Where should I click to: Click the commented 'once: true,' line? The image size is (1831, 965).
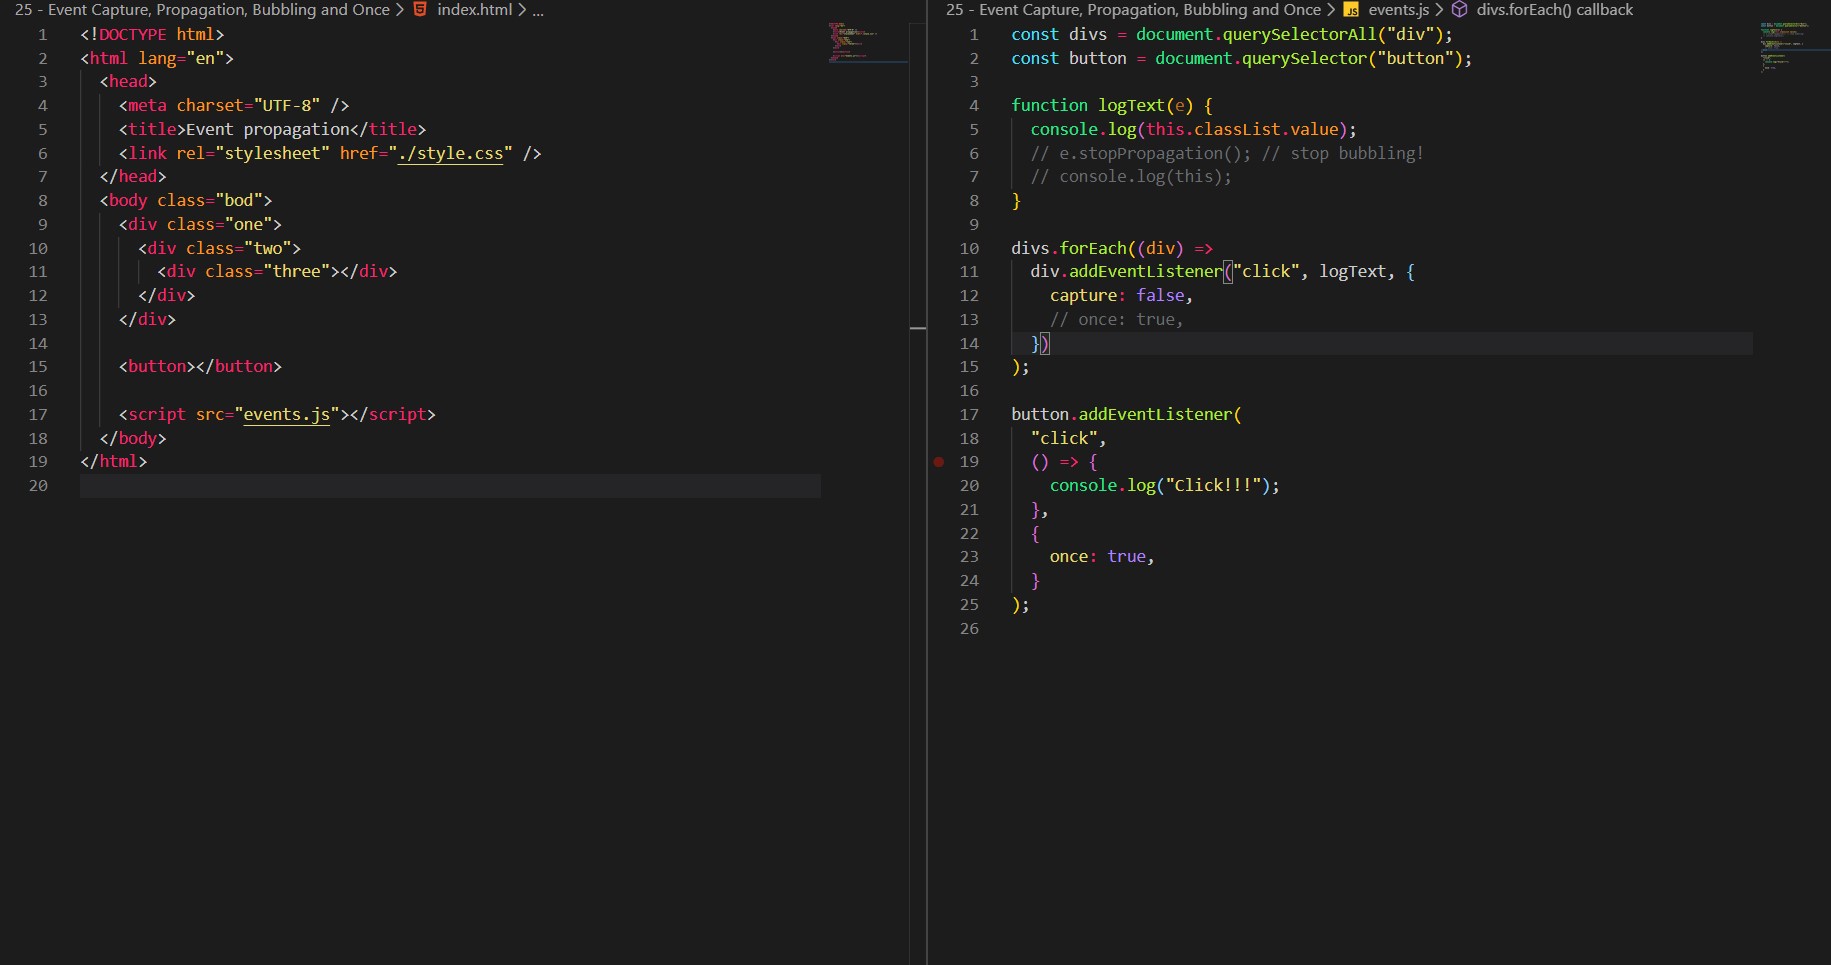(x=1116, y=319)
